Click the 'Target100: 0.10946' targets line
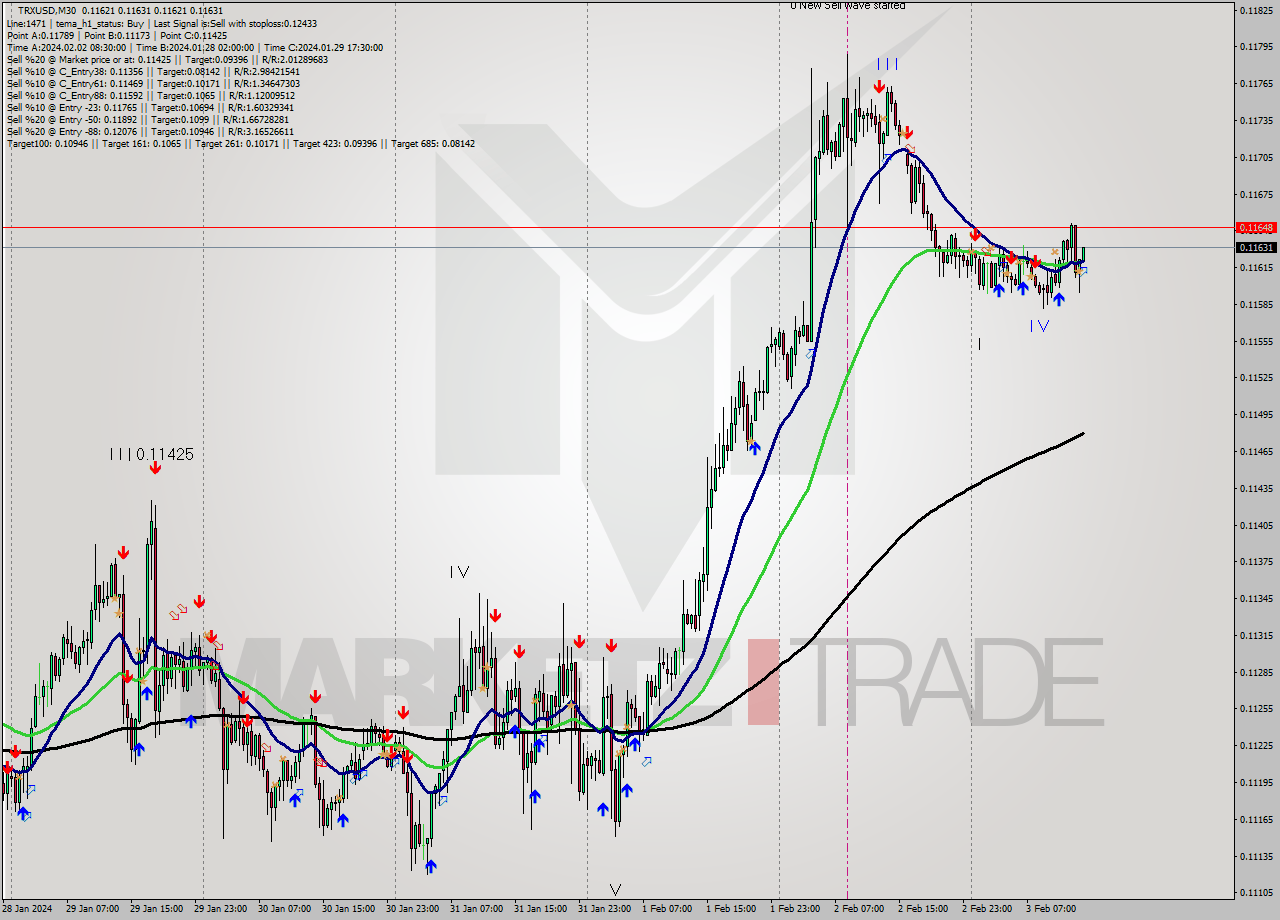This screenshot has width=1280, height=920. [241, 144]
